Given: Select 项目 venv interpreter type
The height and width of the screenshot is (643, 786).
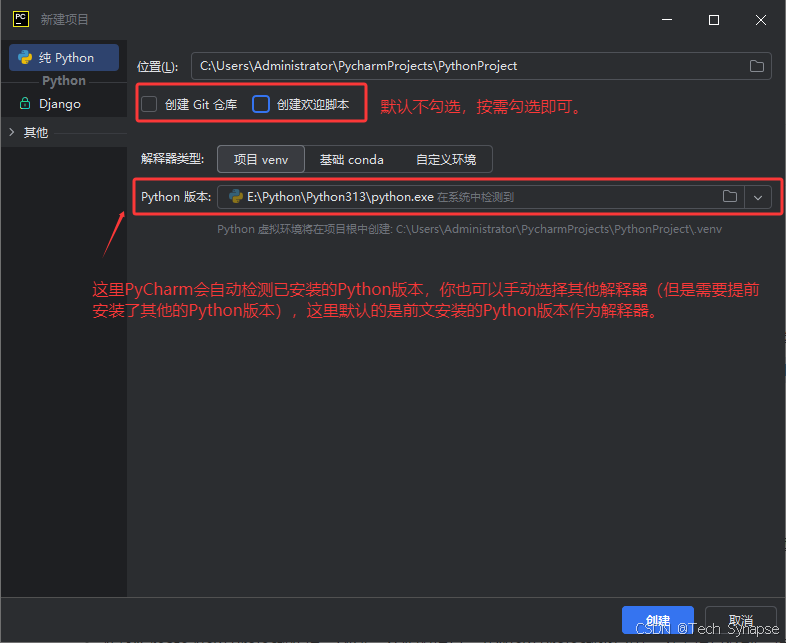Looking at the screenshot, I should click(261, 159).
